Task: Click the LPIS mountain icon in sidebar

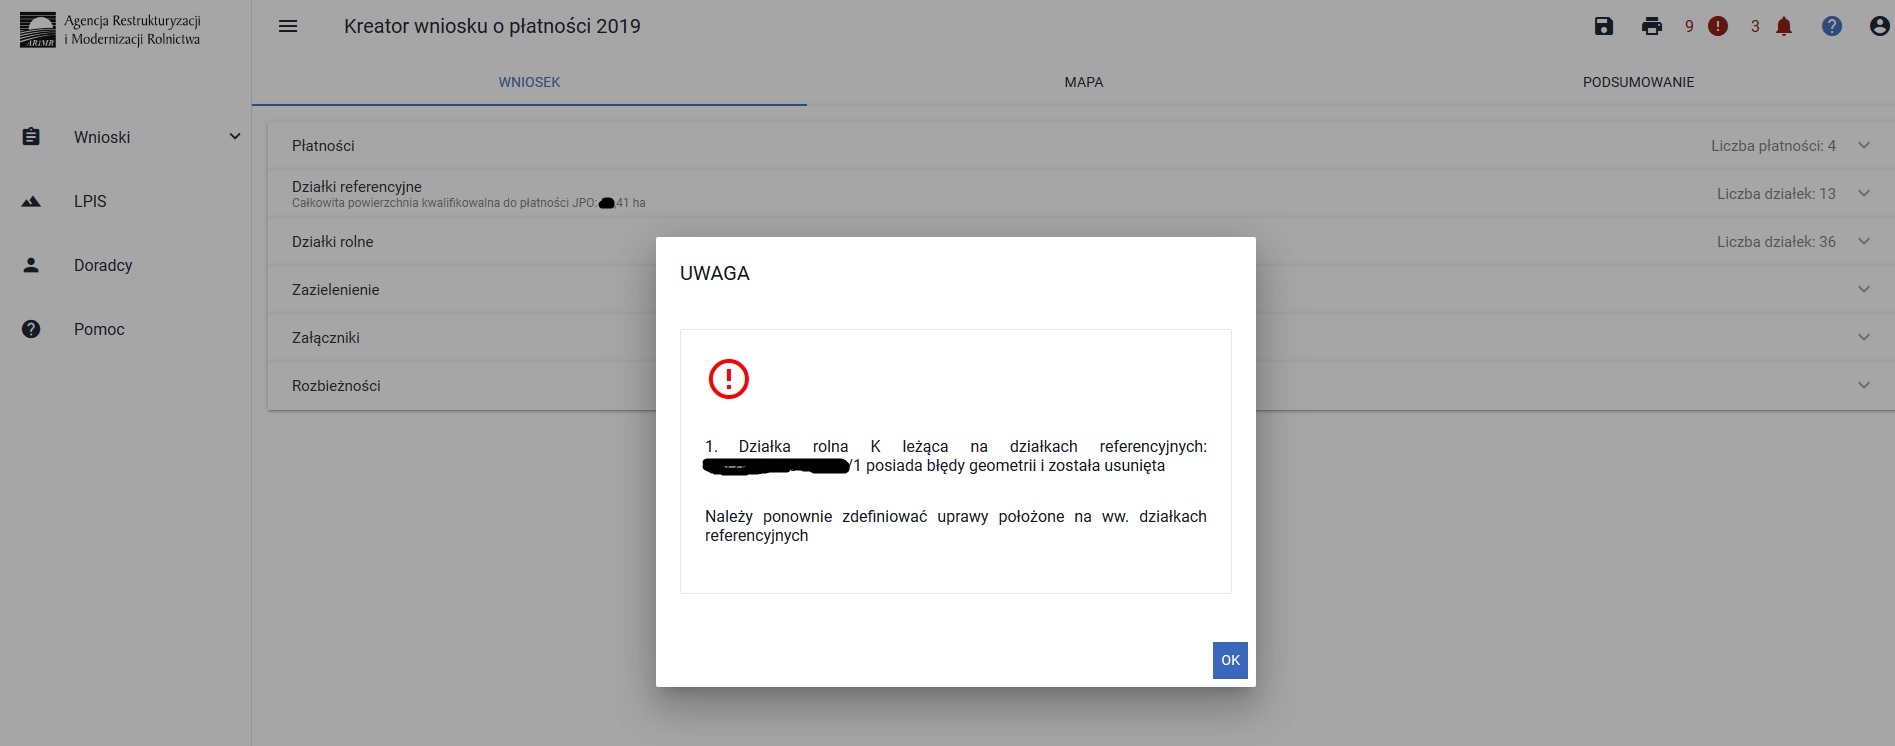Action: [x=31, y=201]
